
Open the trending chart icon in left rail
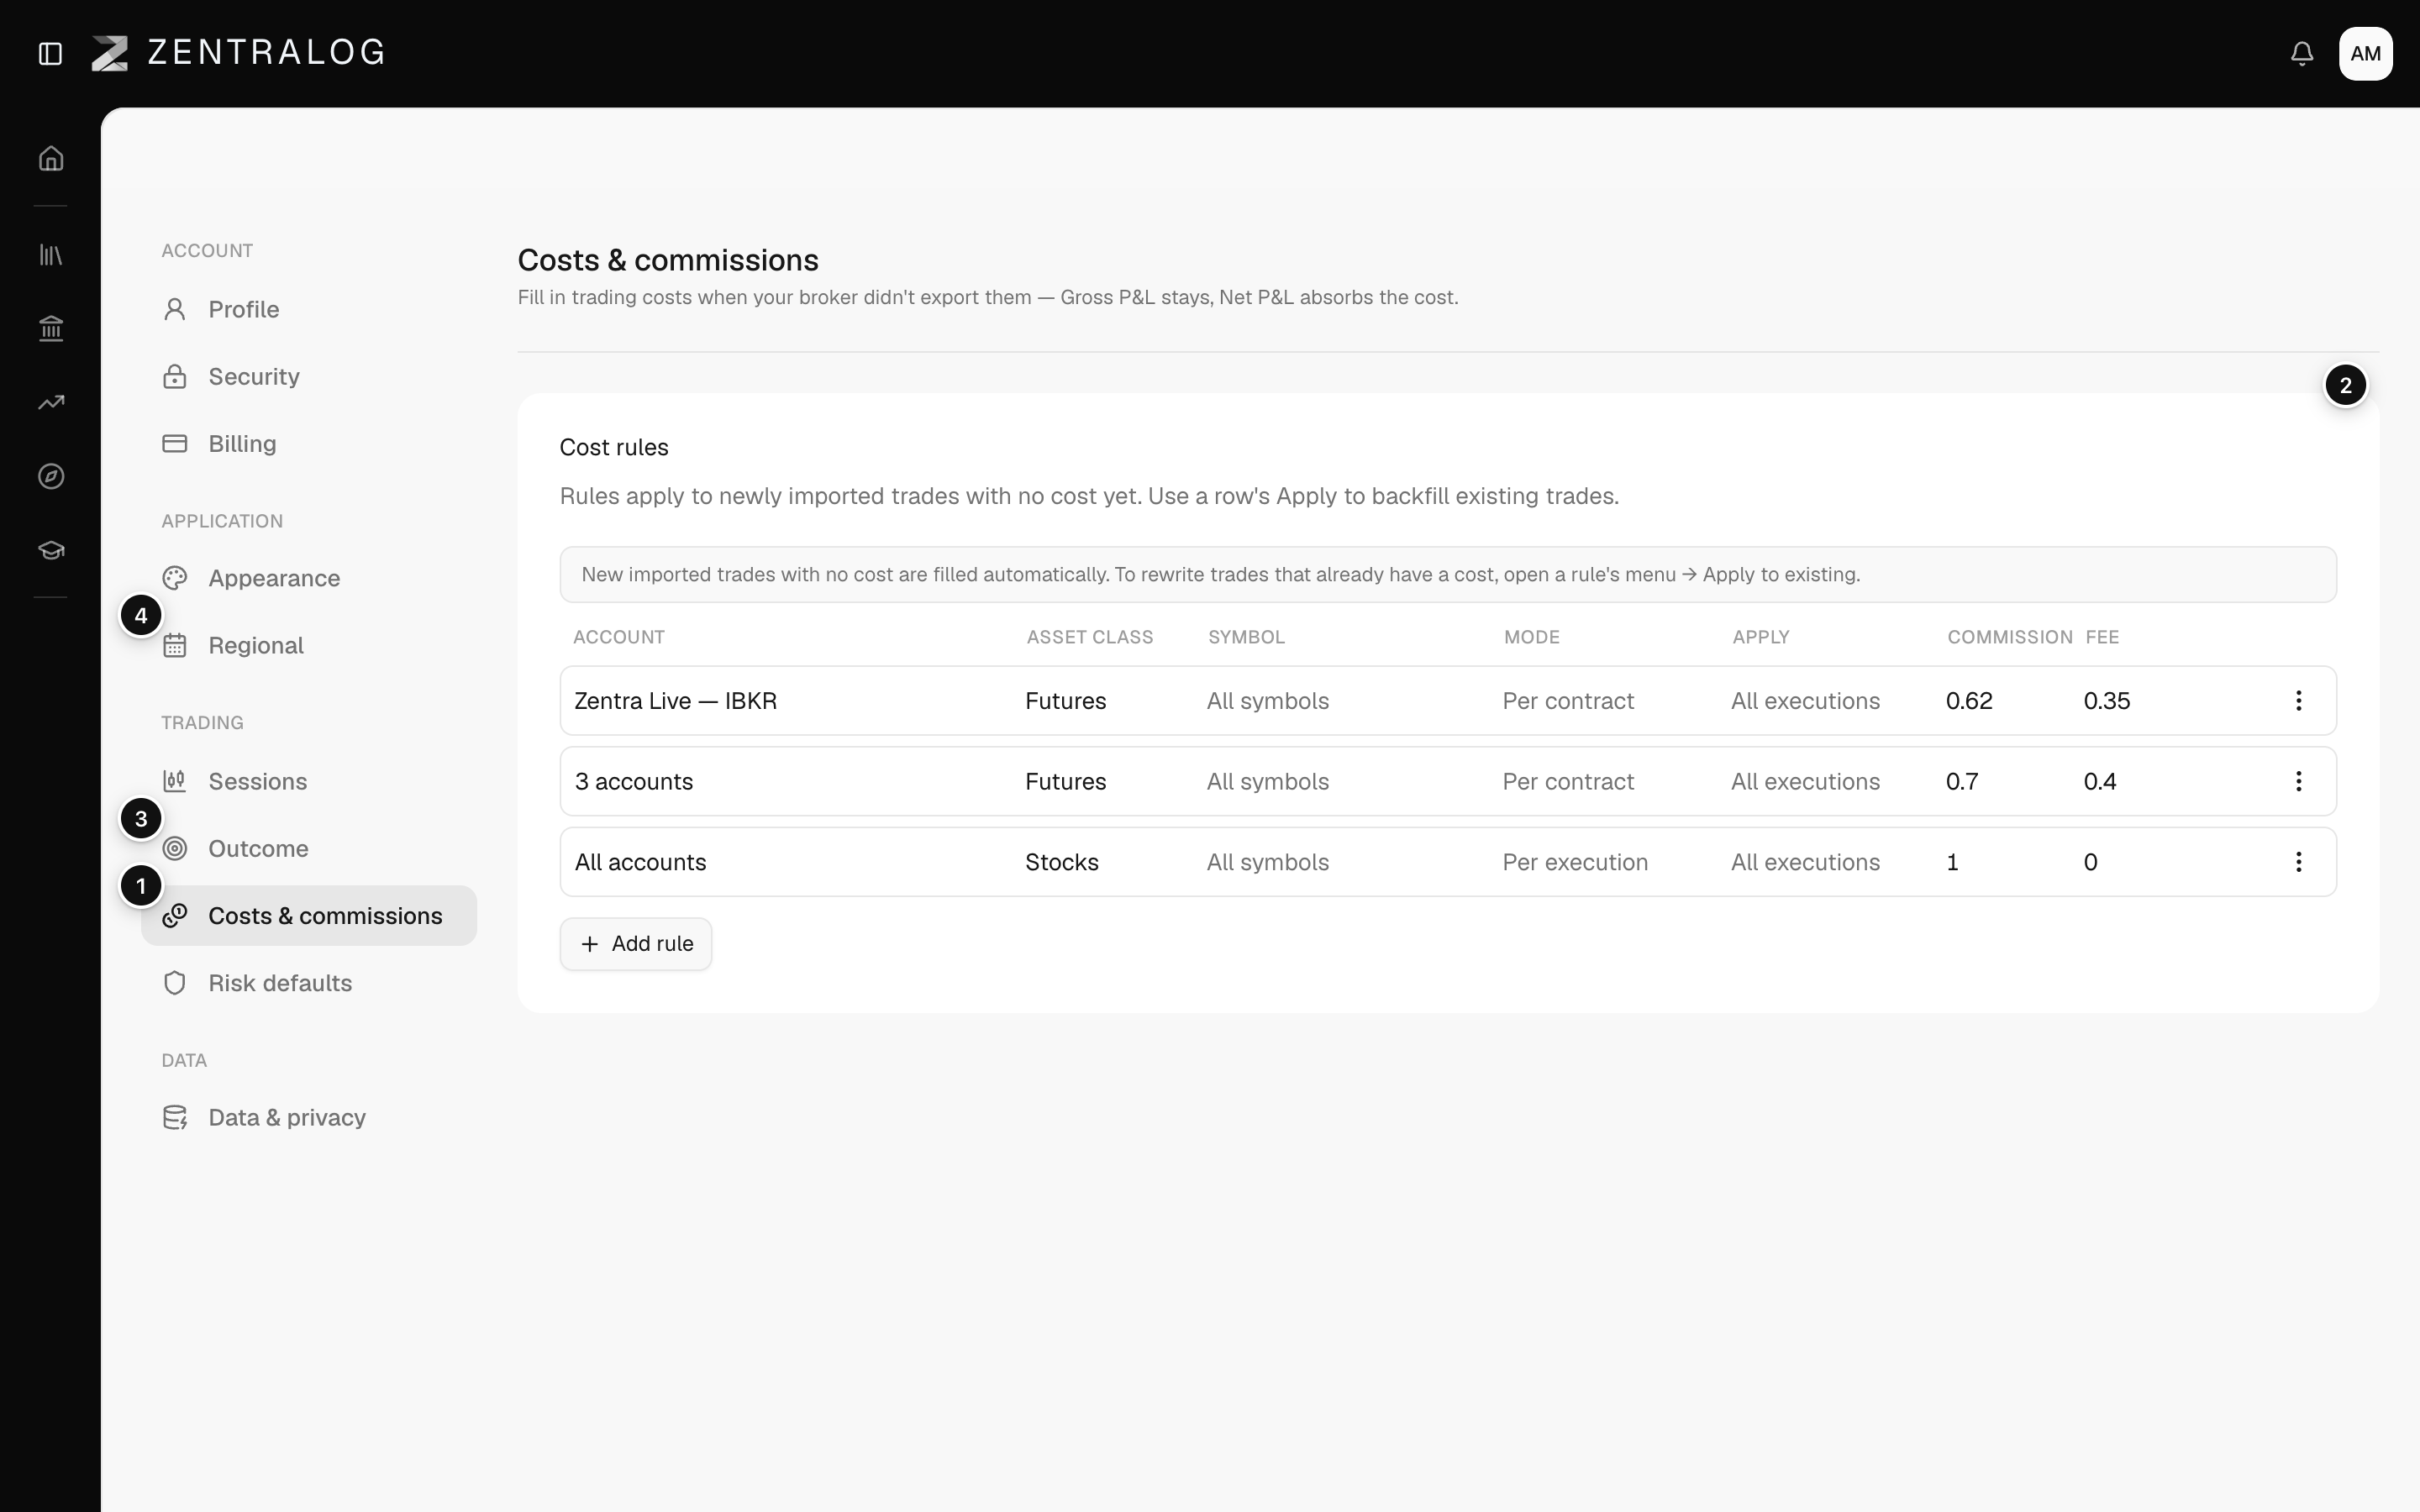pos(51,402)
